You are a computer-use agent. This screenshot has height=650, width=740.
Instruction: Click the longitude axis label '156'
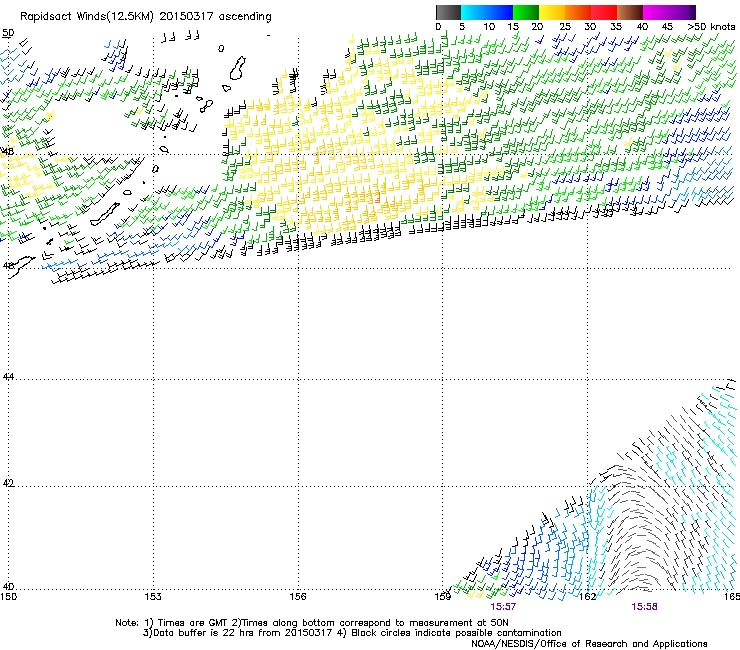[298, 597]
